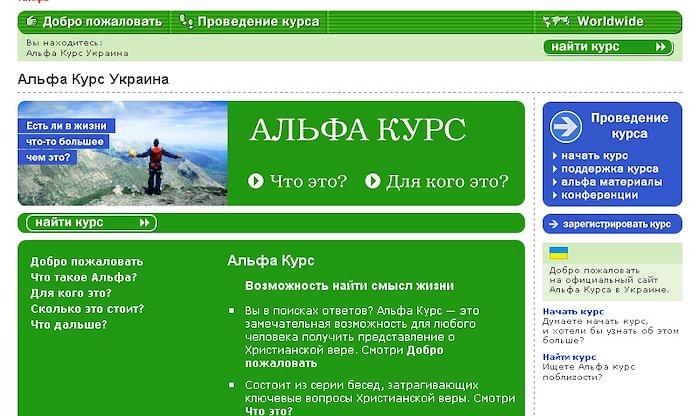Click the top right найти курс button
Screen dimensions: 700x416
coord(608,47)
